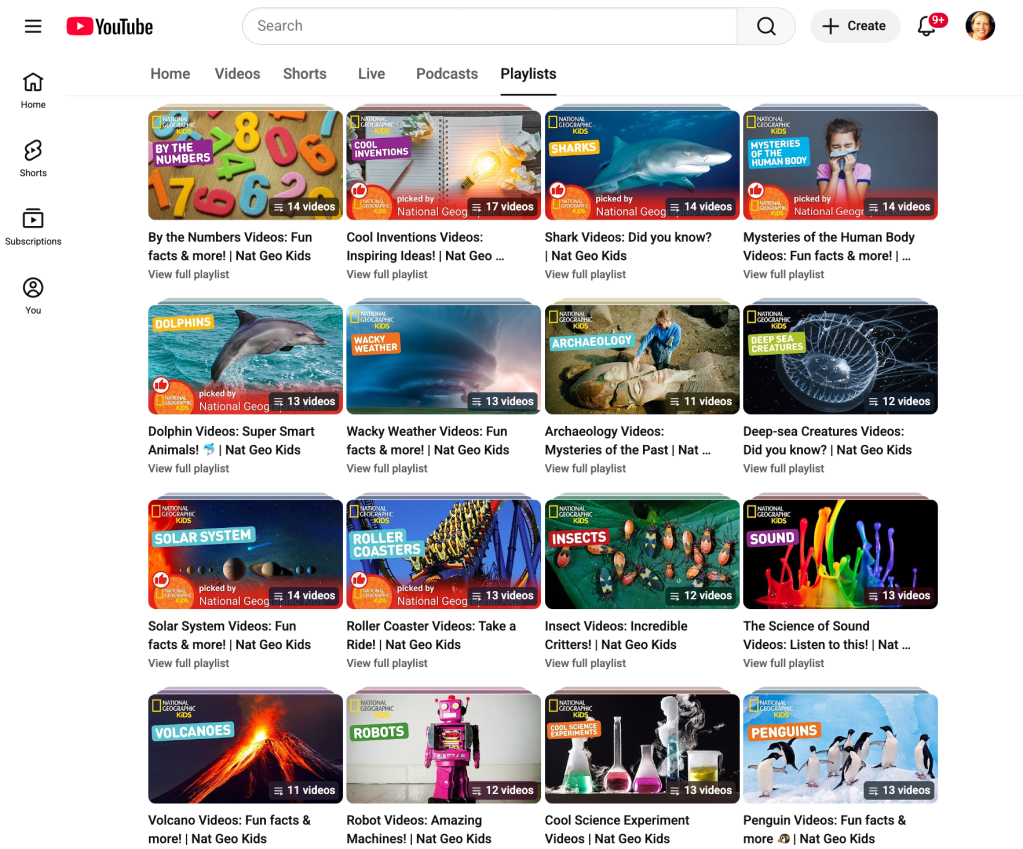The image size is (1023, 849).
Task: Open the Volcanoes playlist thumbnail
Action: (245, 748)
